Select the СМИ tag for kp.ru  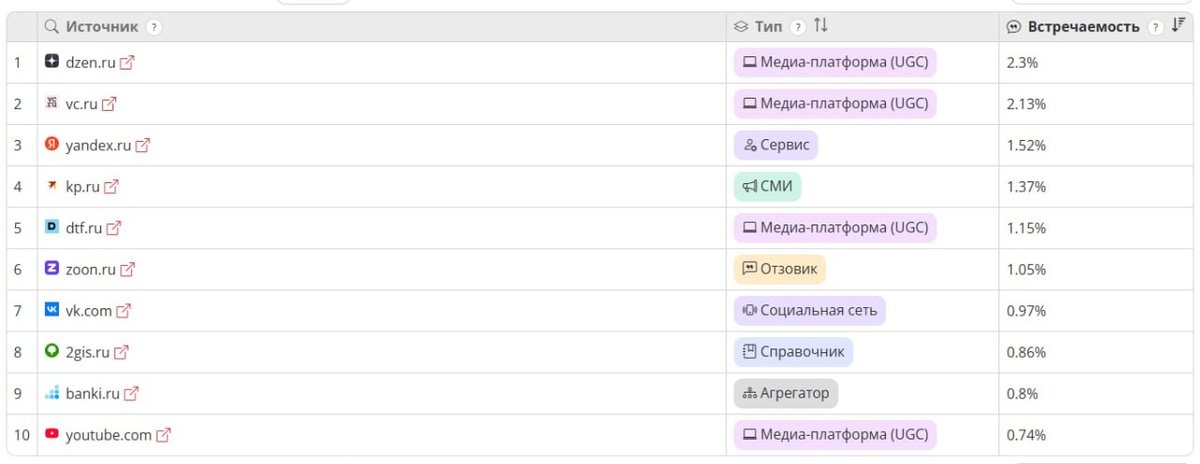click(x=767, y=186)
